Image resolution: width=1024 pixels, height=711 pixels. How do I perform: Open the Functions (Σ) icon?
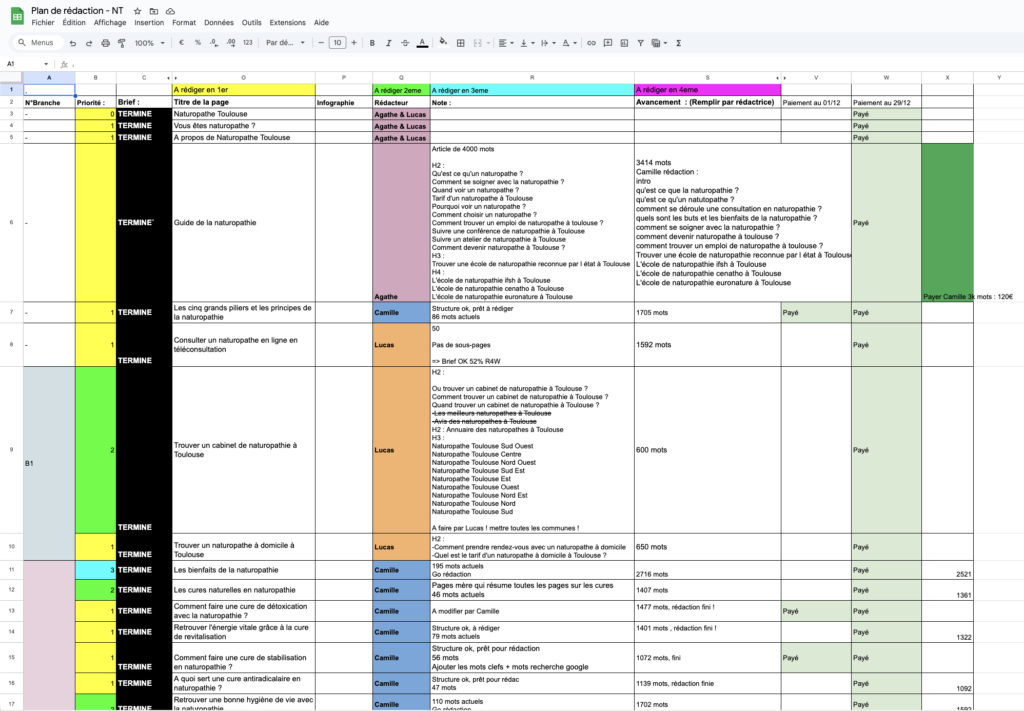[x=678, y=43]
